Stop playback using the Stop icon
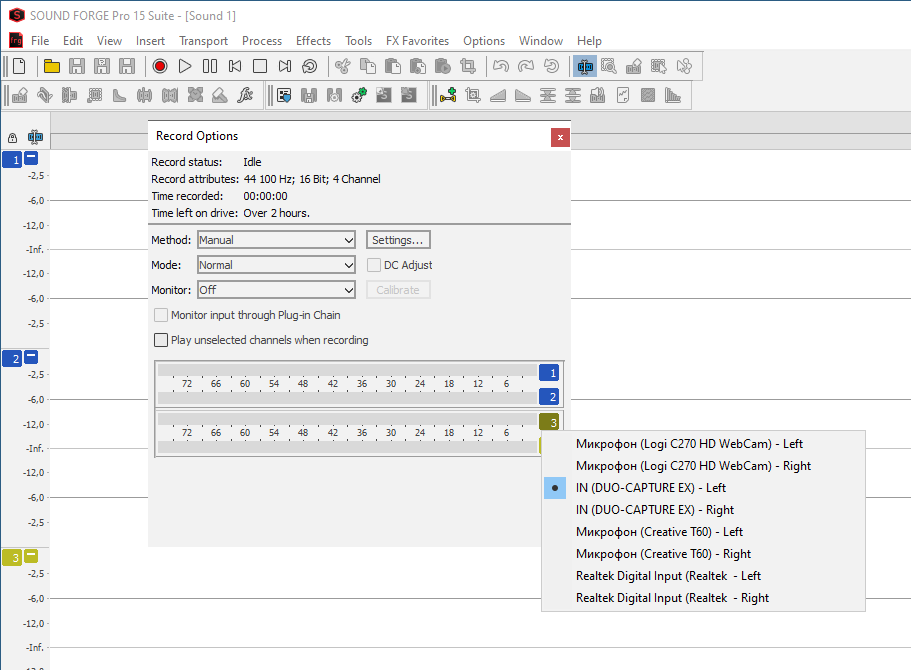Viewport: 911px width, 670px height. pos(260,66)
